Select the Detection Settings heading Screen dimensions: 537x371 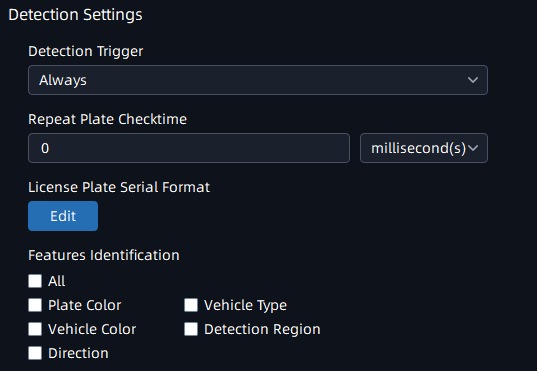[75, 15]
